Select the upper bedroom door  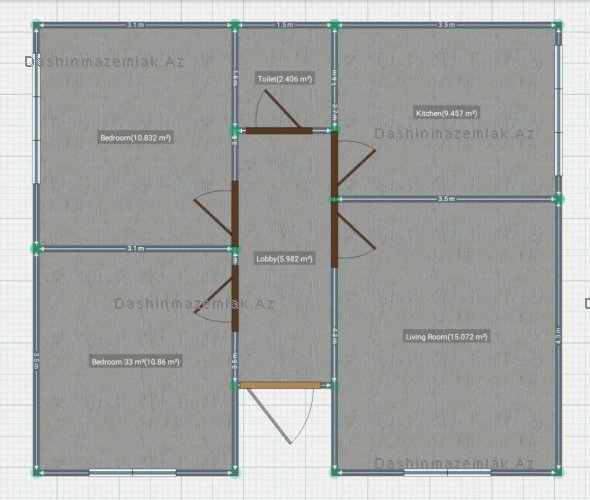235,214
